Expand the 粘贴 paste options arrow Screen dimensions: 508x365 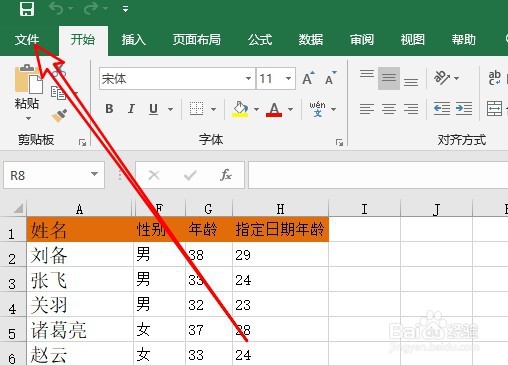[x=28, y=118]
